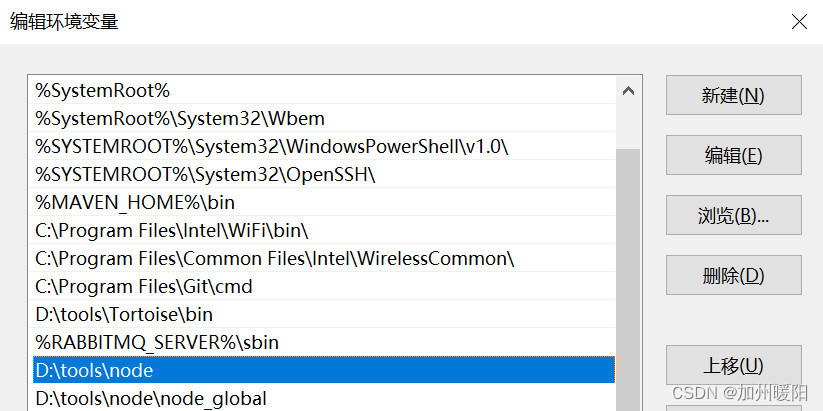
Task: Select the D:\tools\node\node_global entry
Action: tap(324, 398)
